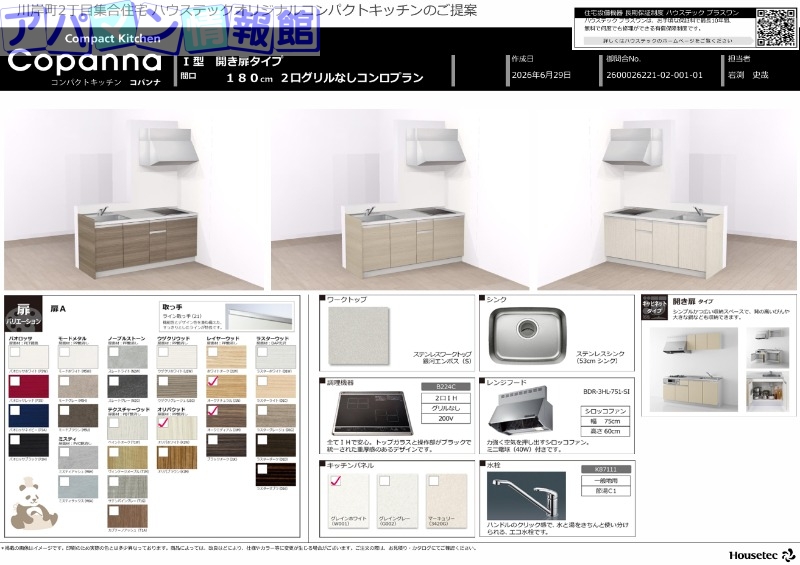Click the シンク section heading
The width and height of the screenshot is (800, 565).
[x=496, y=300]
